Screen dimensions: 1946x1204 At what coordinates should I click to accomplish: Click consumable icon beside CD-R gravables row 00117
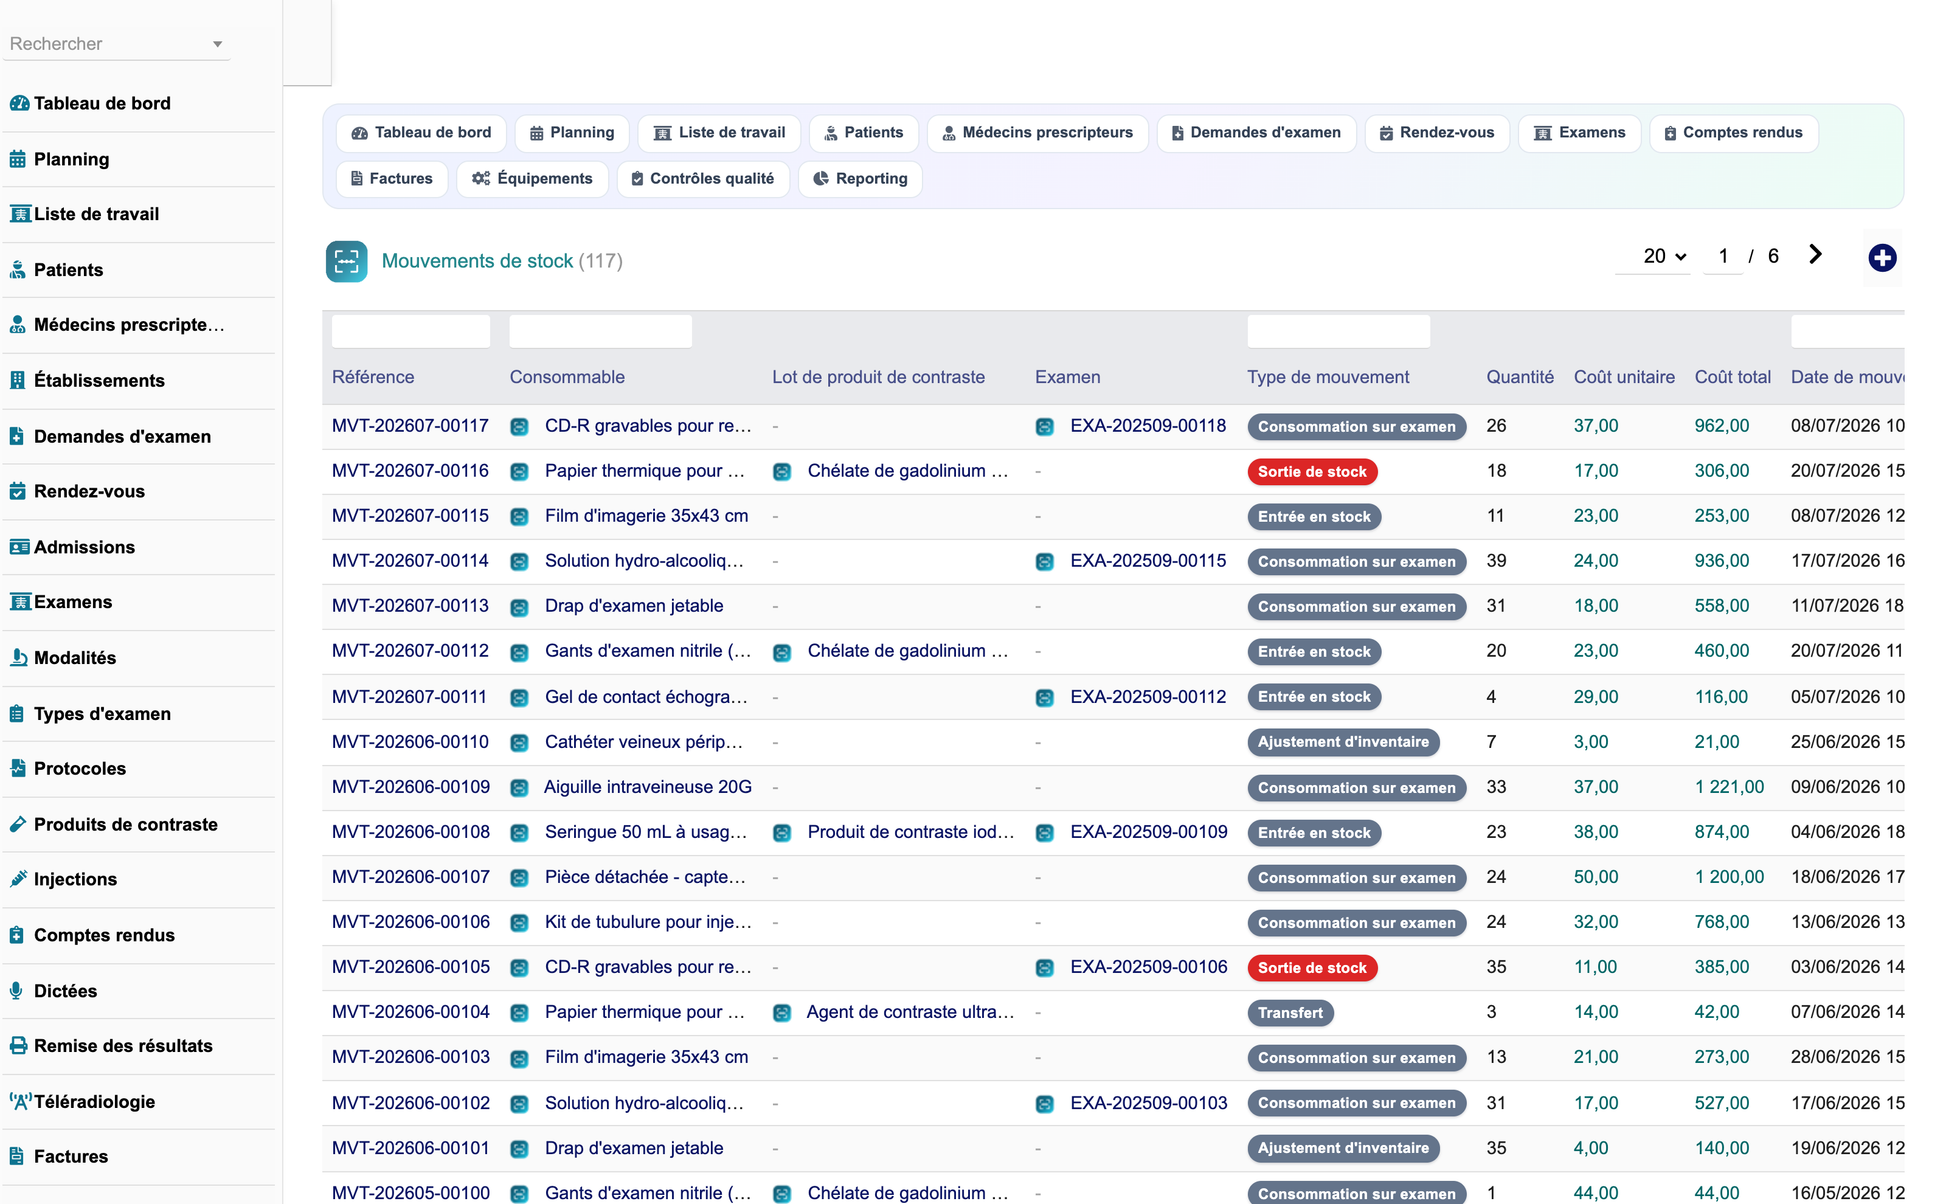[519, 427]
